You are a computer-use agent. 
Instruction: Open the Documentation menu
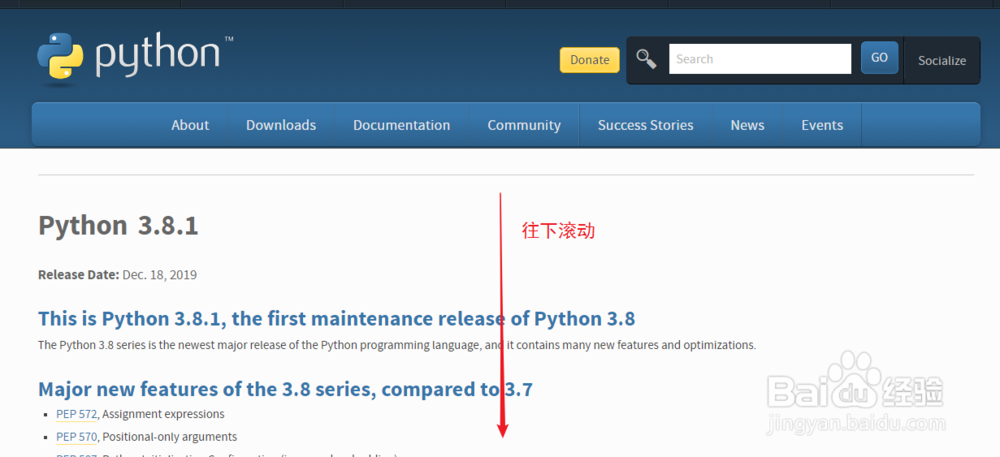(401, 125)
